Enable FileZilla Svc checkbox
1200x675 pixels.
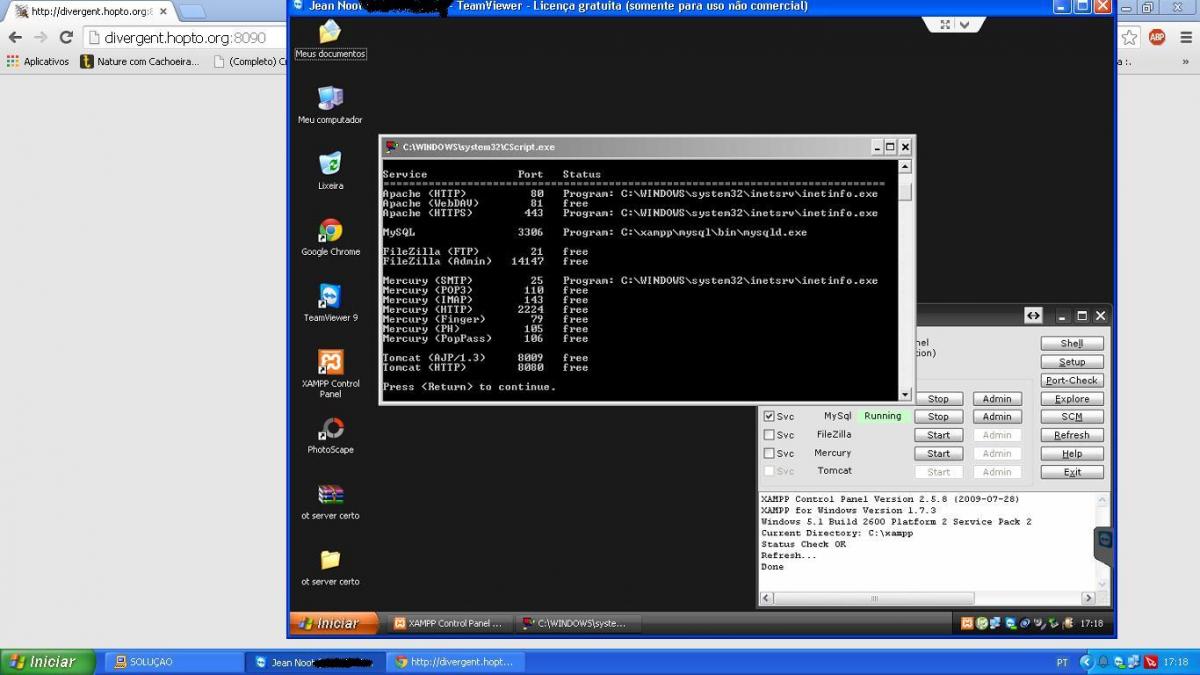[x=769, y=435]
